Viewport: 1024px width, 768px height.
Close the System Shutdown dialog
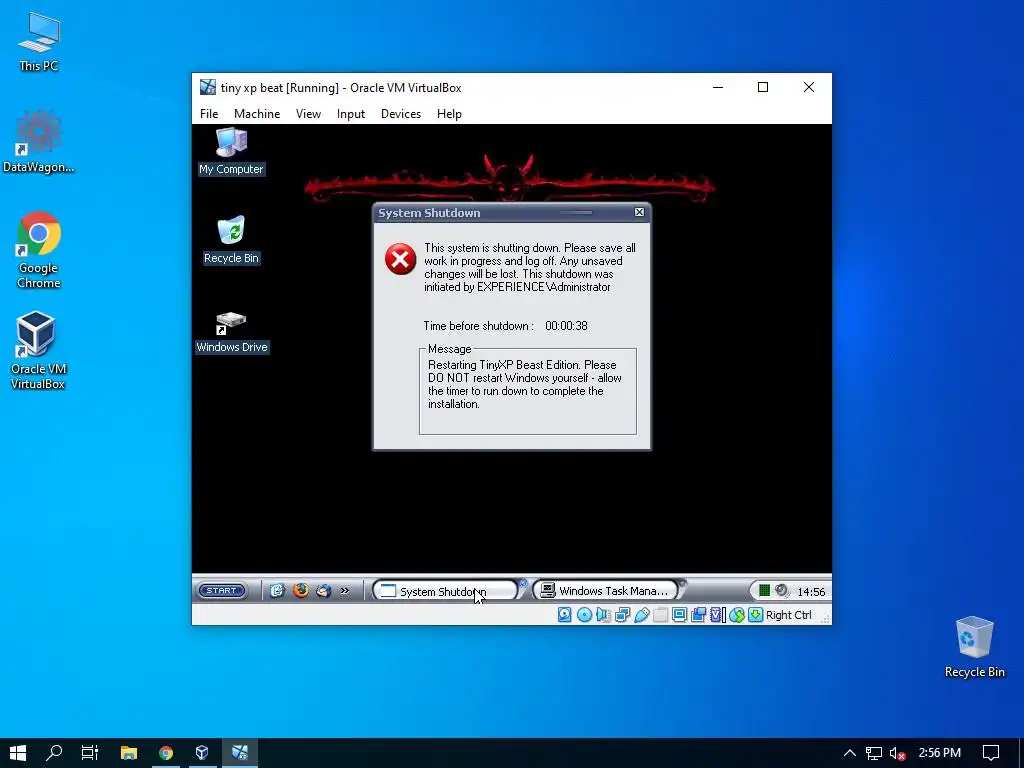[x=639, y=212]
